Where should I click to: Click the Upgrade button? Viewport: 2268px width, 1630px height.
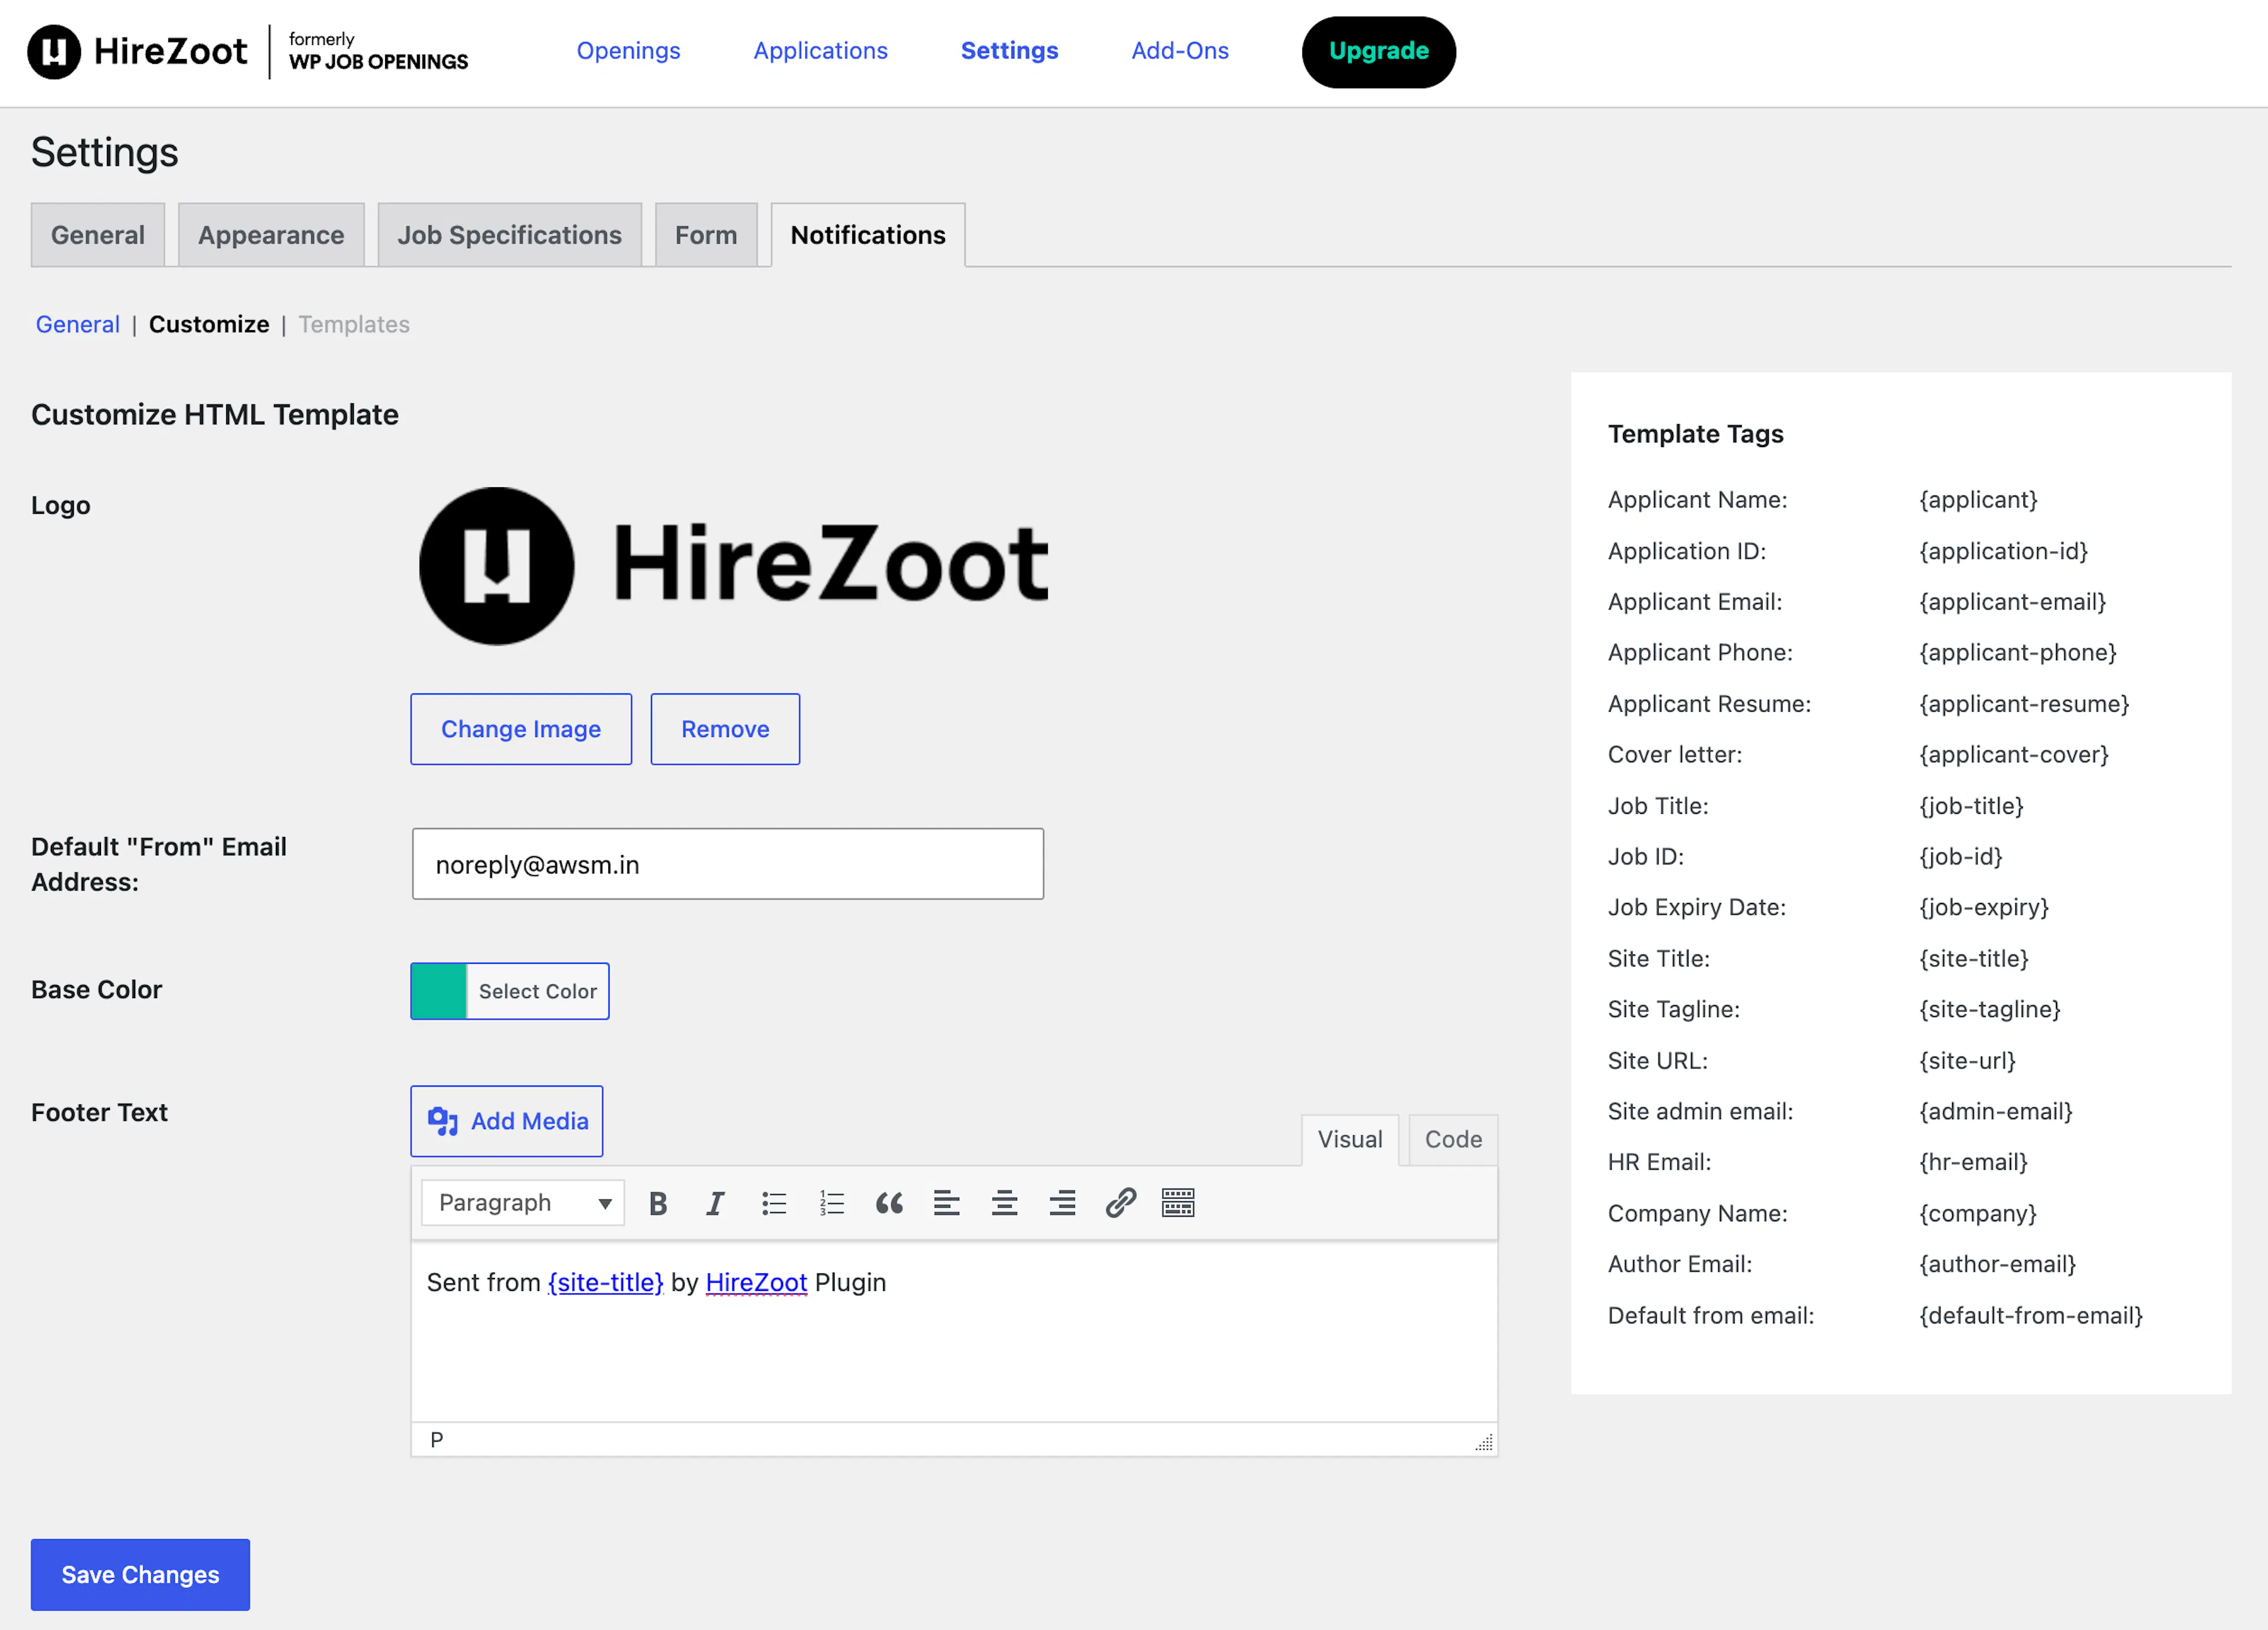point(1378,52)
